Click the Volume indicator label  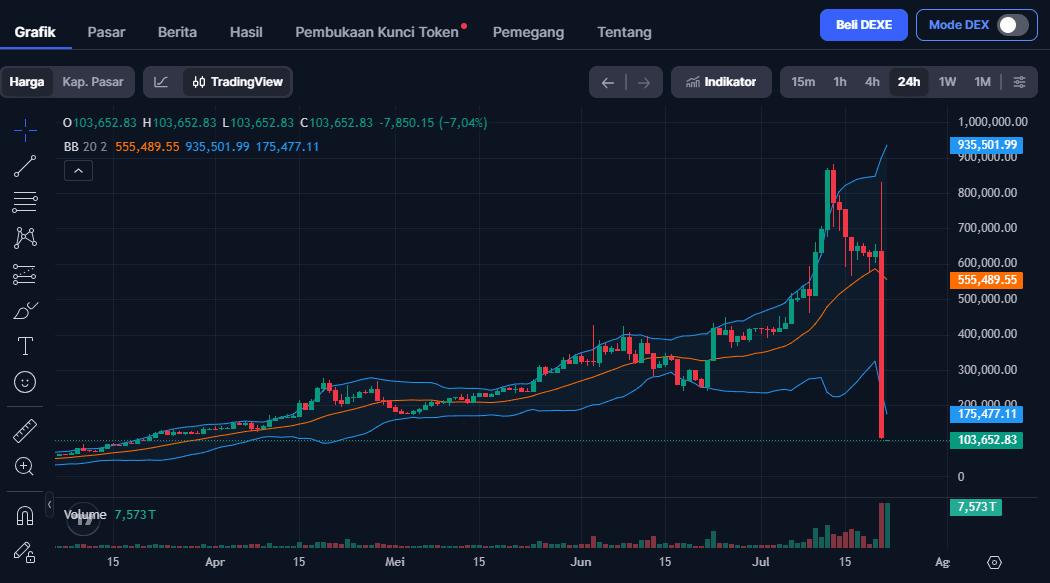coord(85,514)
